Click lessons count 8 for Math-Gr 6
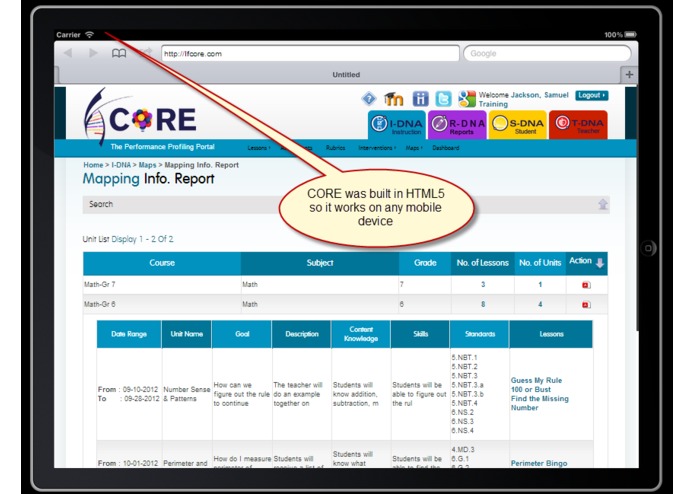The image size is (695, 494). [x=483, y=304]
